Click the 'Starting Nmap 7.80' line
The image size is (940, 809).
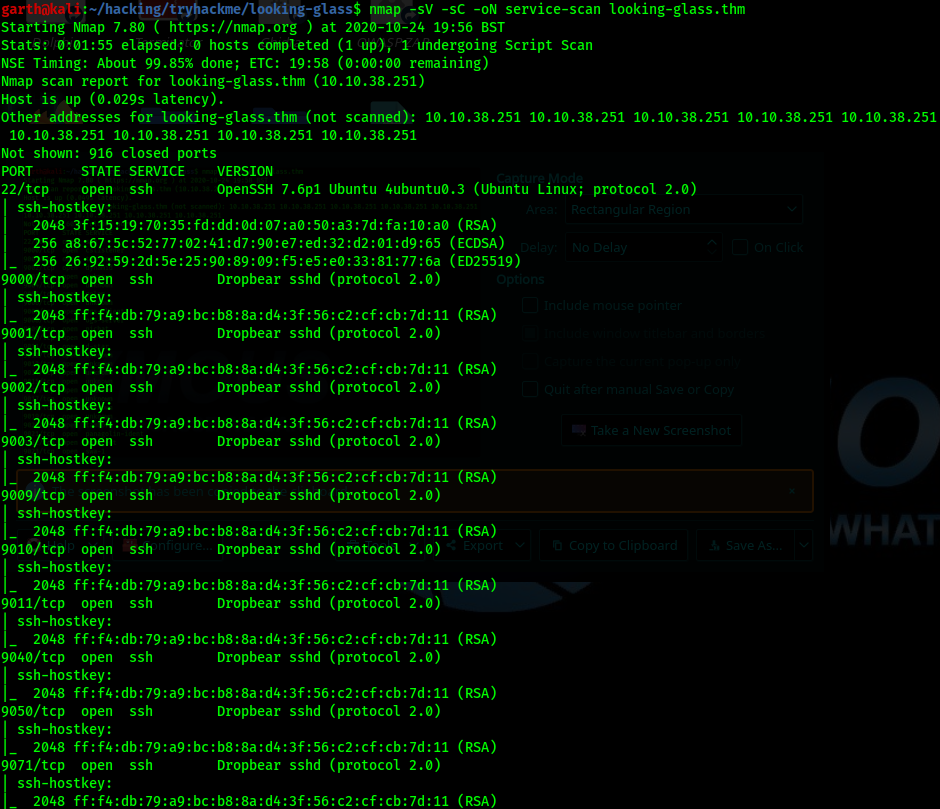(x=253, y=28)
